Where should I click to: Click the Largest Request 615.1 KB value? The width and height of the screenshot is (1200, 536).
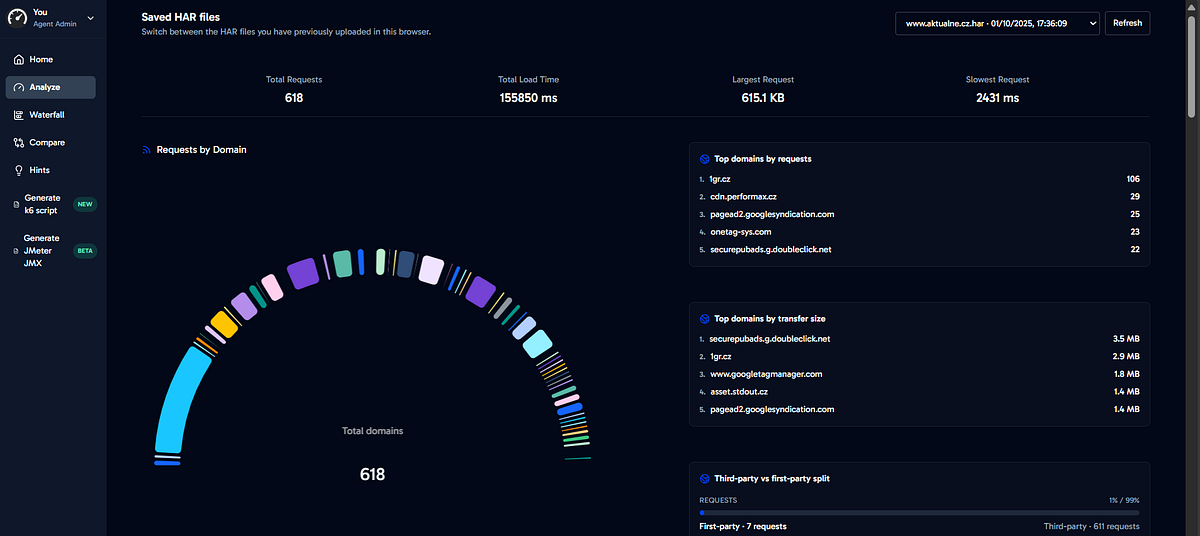[763, 98]
